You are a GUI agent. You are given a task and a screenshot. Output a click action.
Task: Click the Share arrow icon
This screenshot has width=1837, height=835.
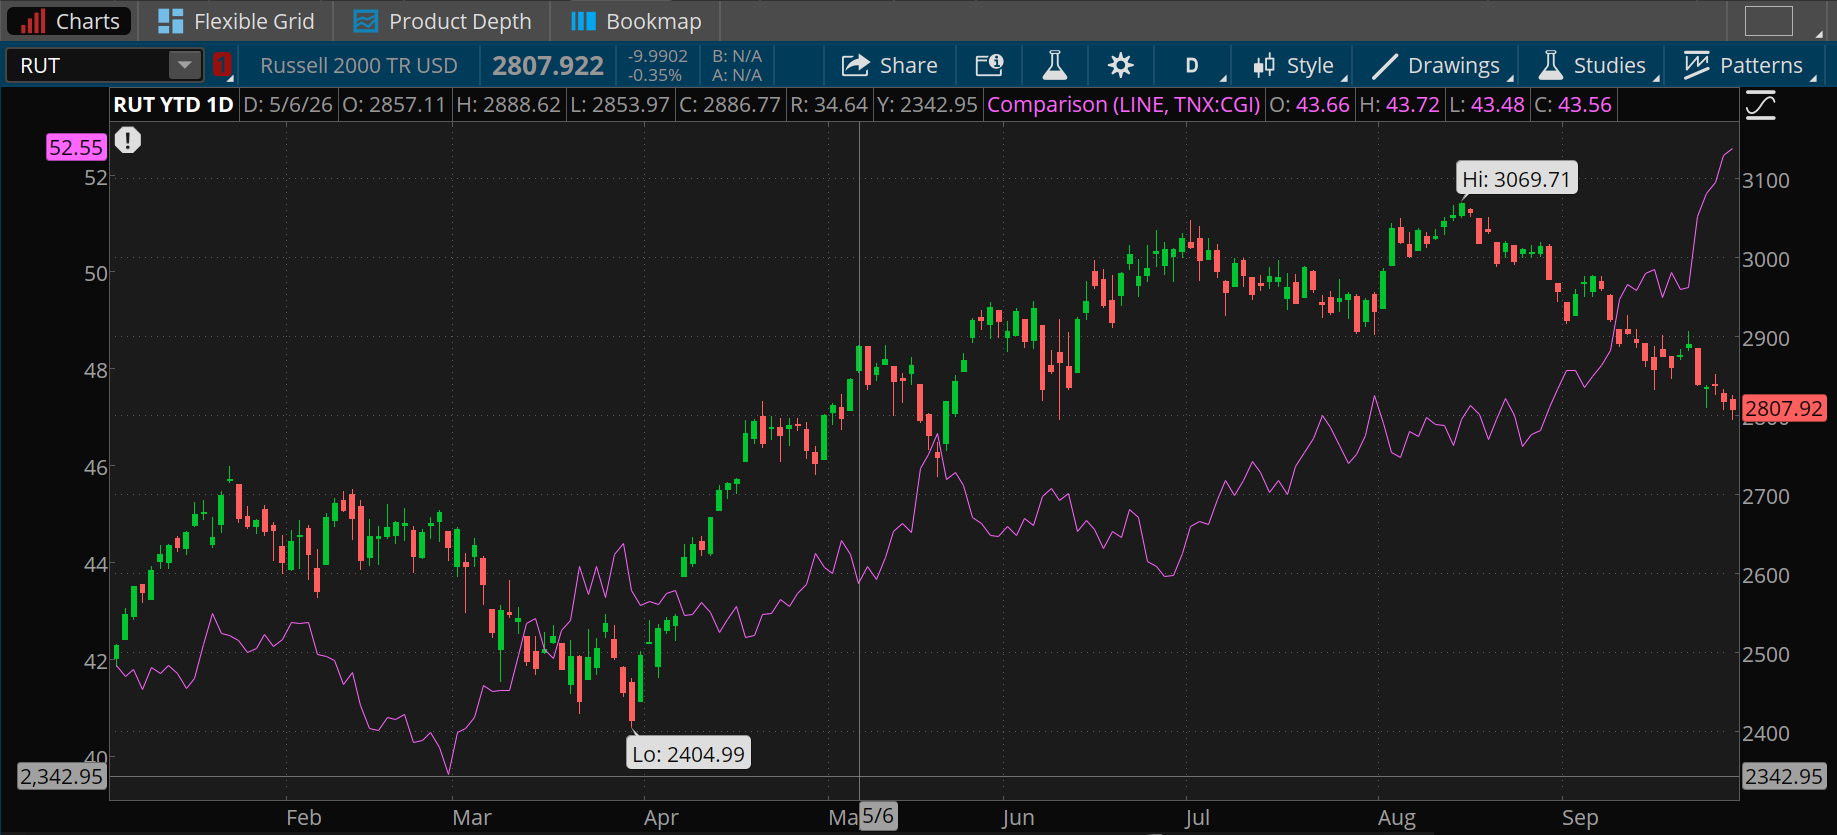(x=855, y=66)
